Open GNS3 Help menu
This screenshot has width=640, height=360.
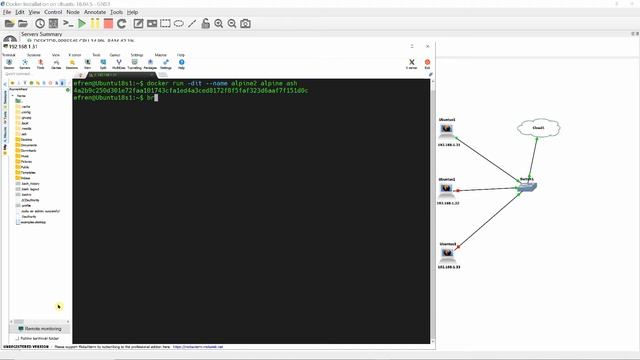pos(132,12)
